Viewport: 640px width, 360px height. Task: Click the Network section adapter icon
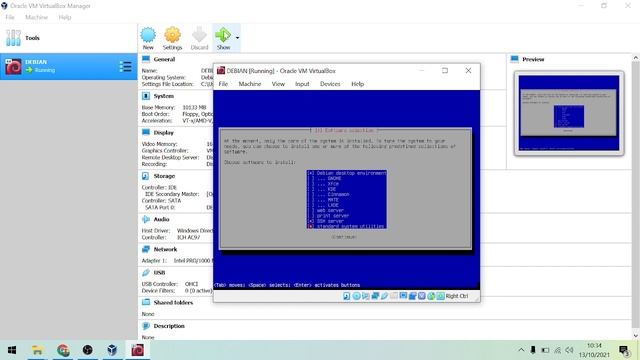coord(146,249)
